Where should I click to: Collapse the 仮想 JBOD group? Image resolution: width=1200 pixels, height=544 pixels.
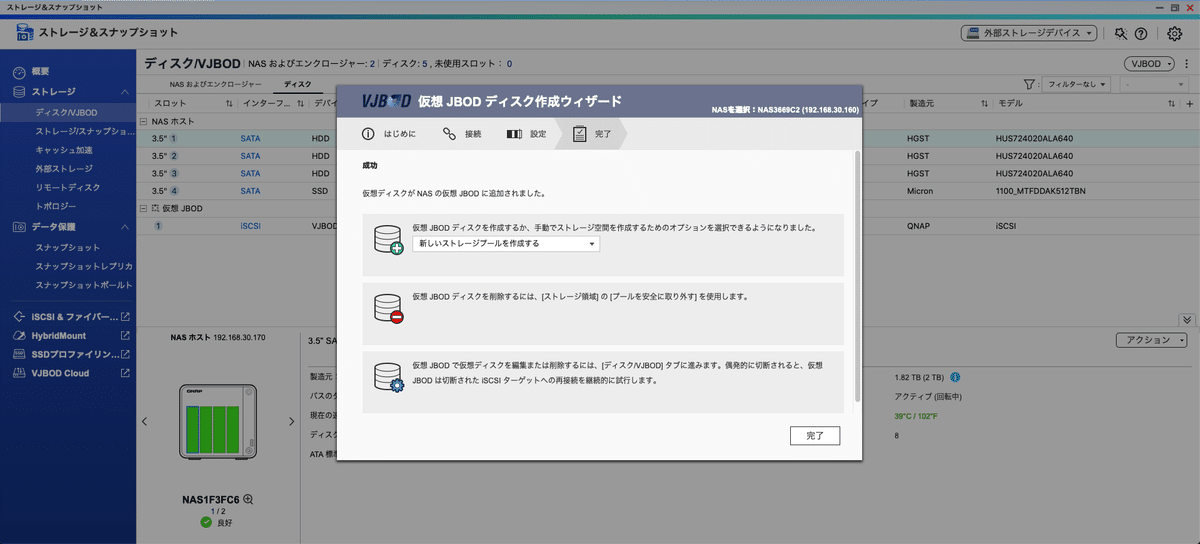(x=143, y=209)
